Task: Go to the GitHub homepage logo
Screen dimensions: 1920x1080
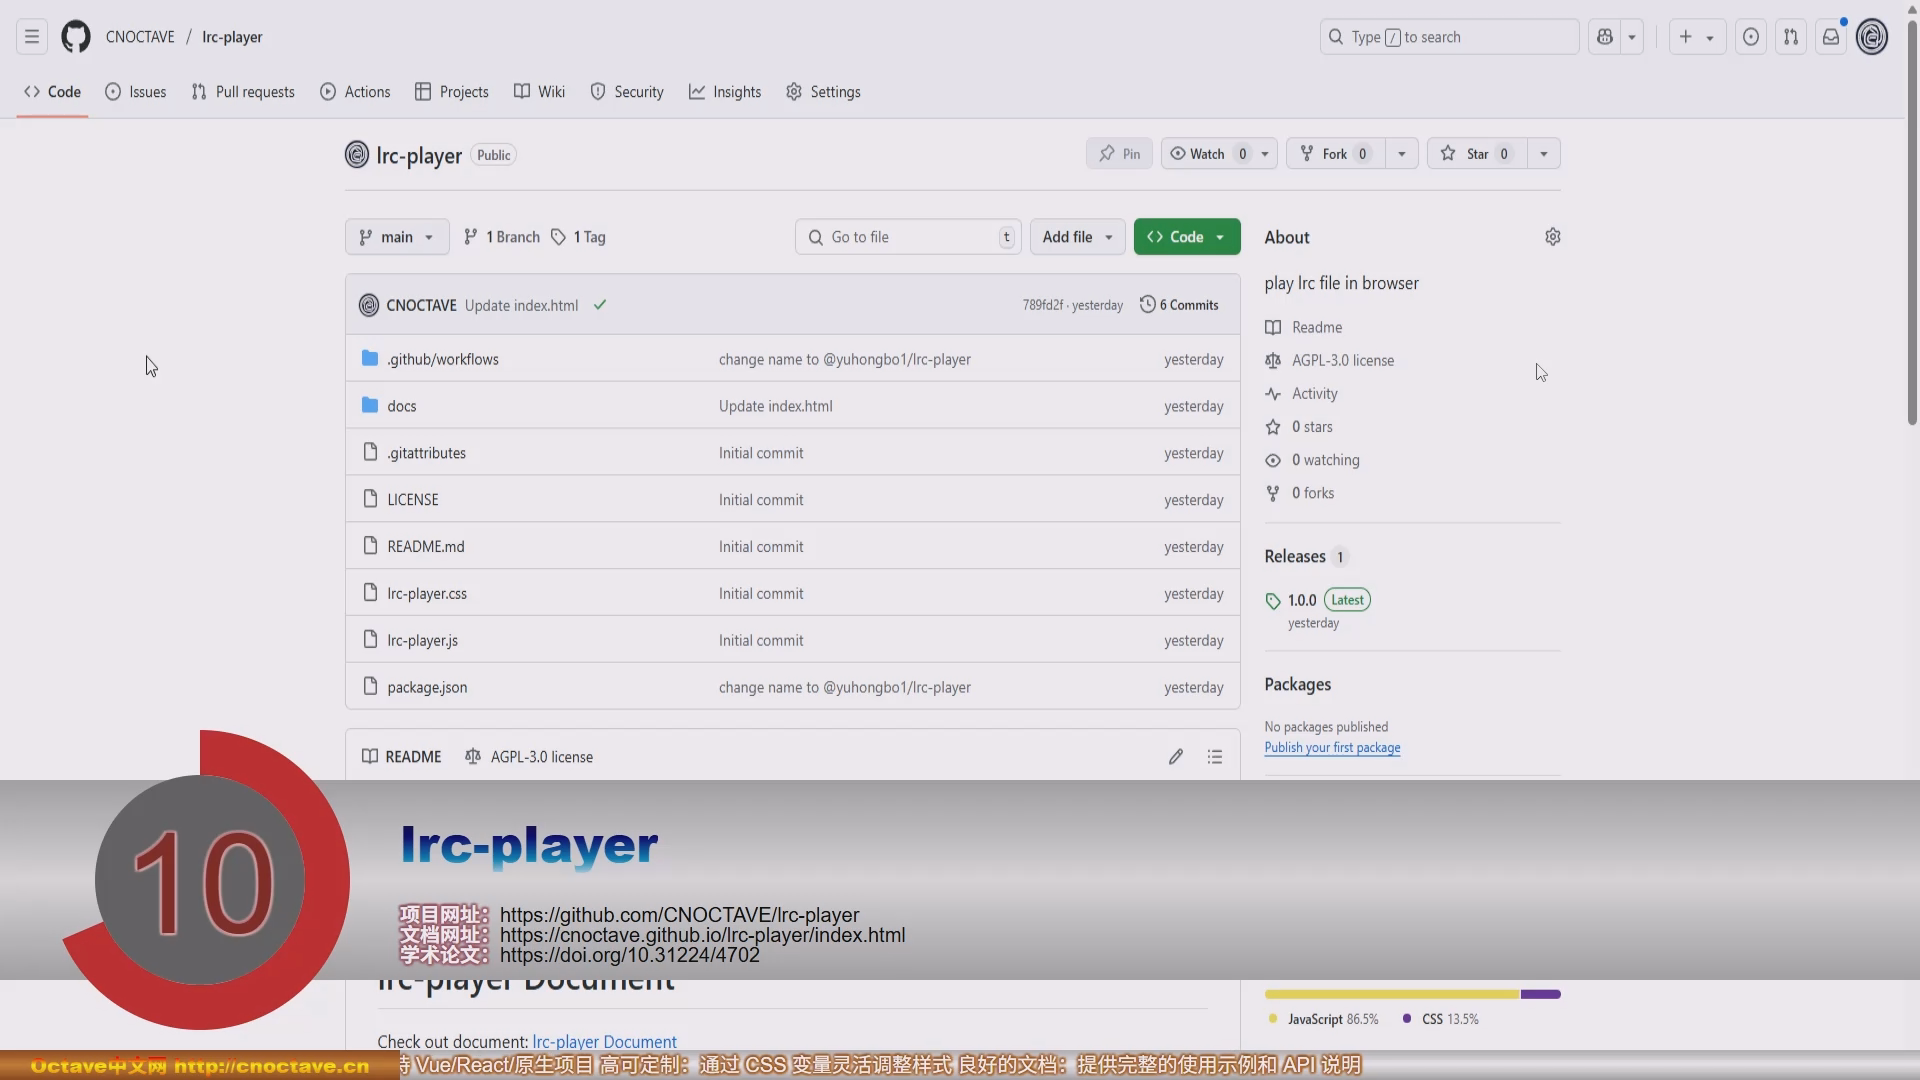Action: pyautogui.click(x=76, y=37)
